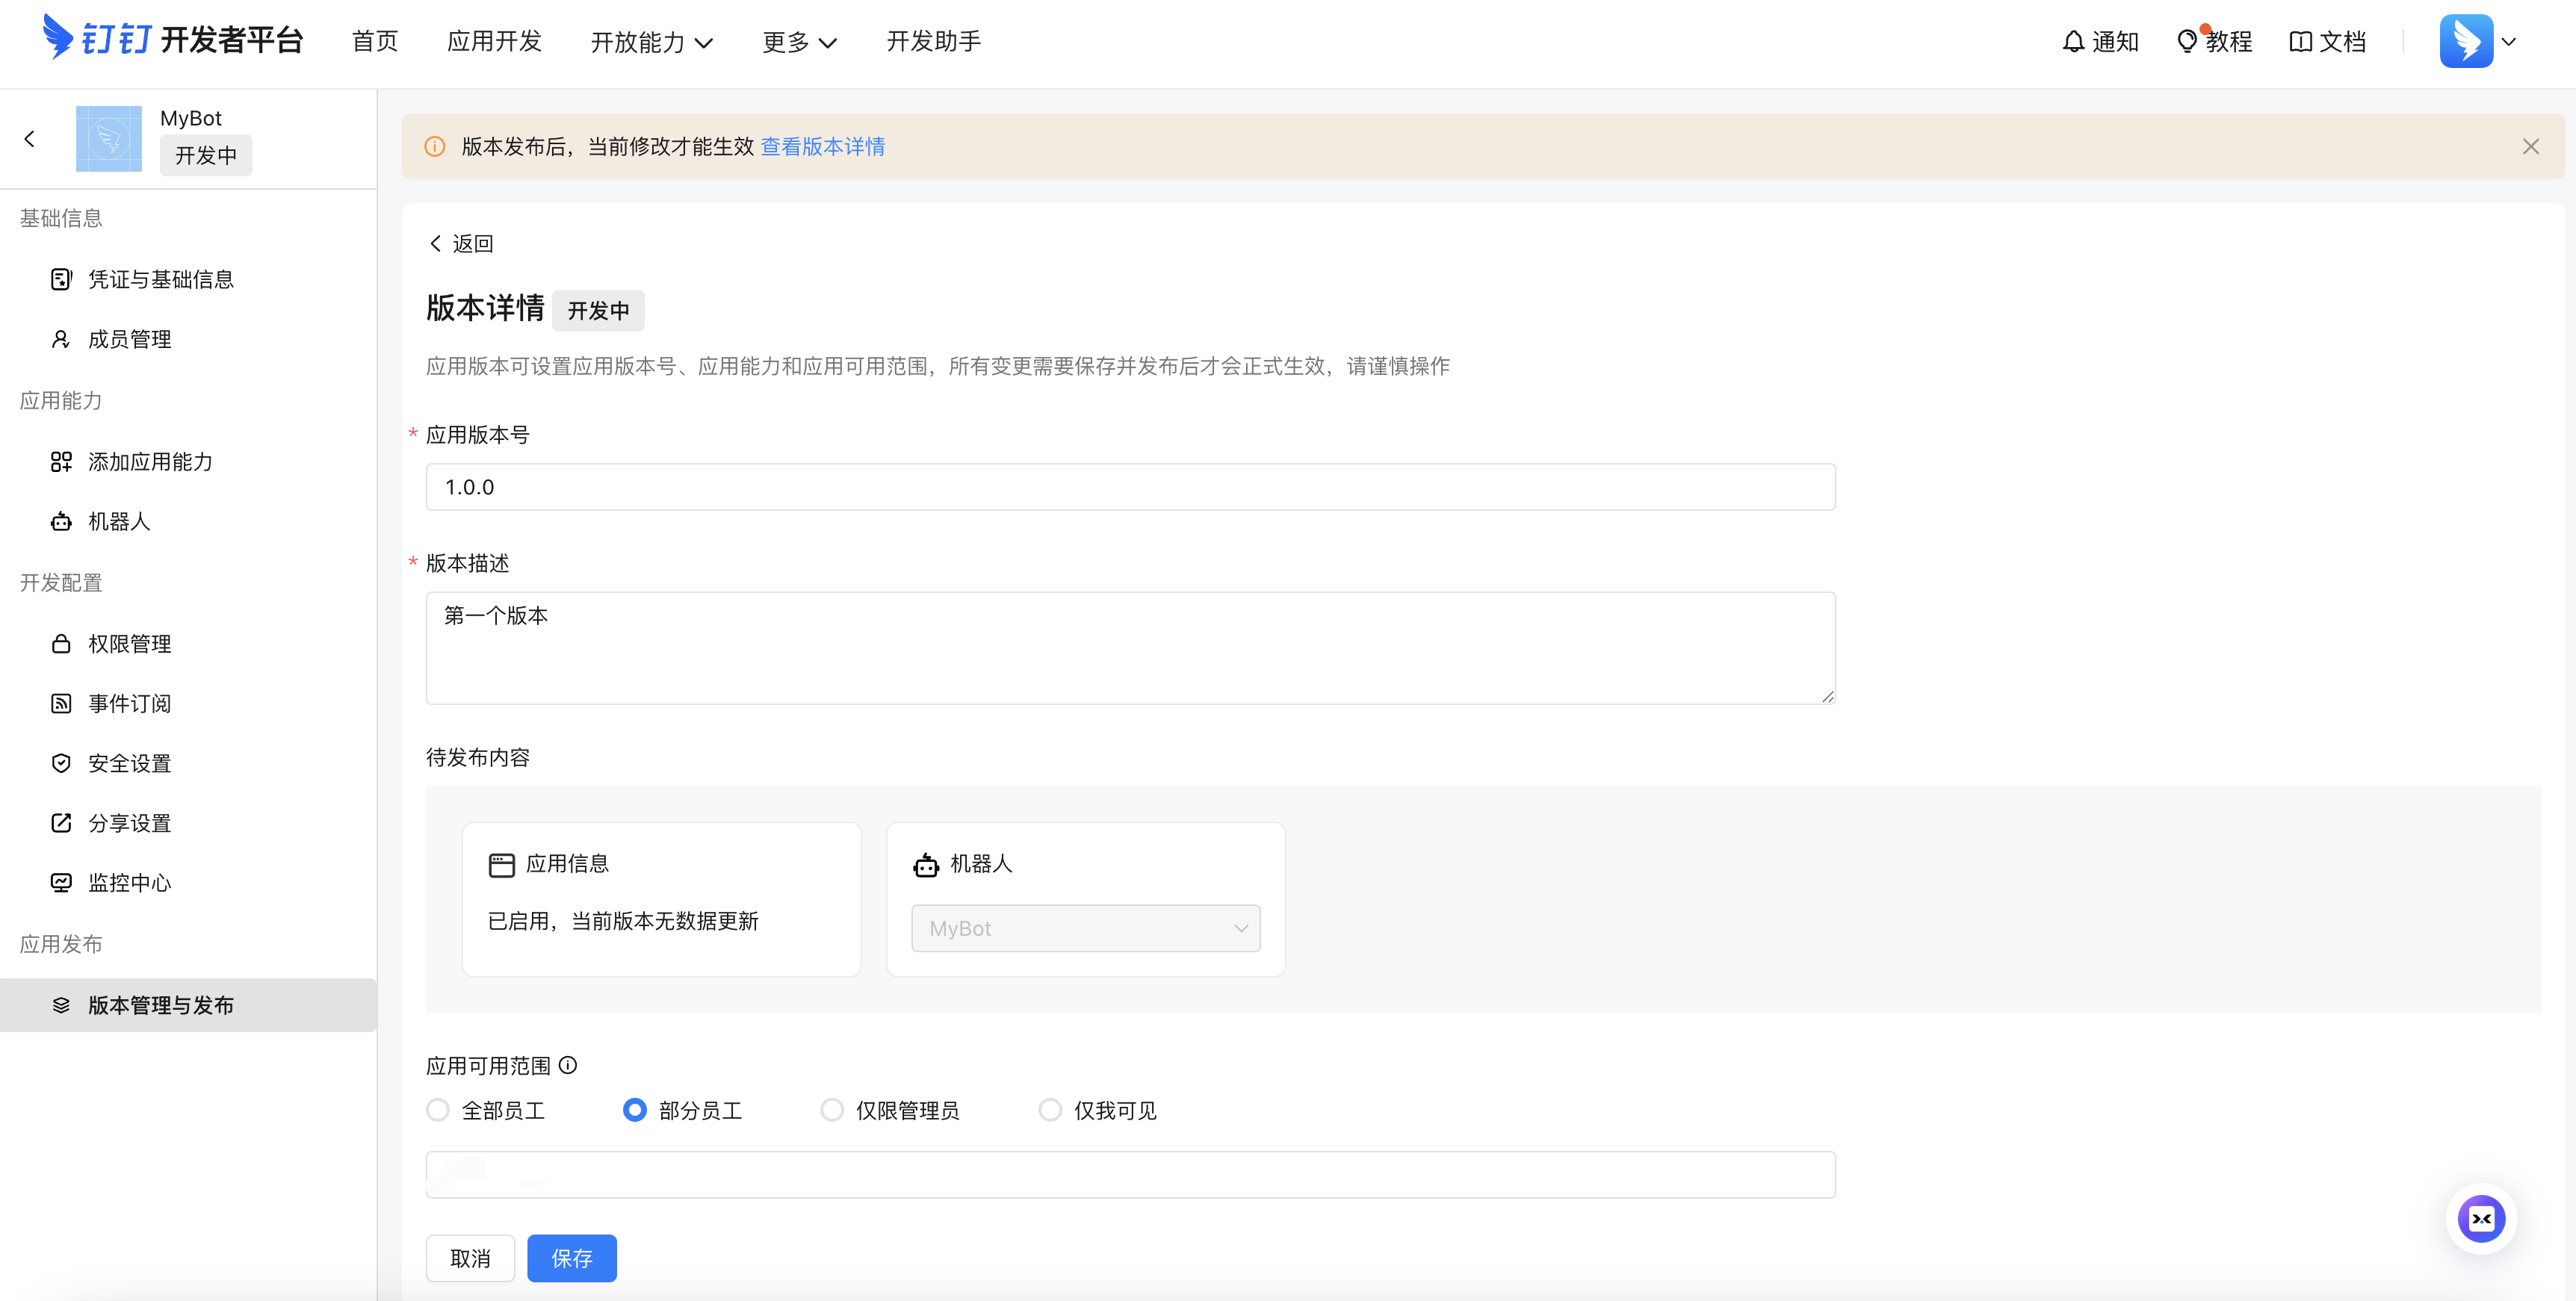Click the notification bell icon

2073,42
